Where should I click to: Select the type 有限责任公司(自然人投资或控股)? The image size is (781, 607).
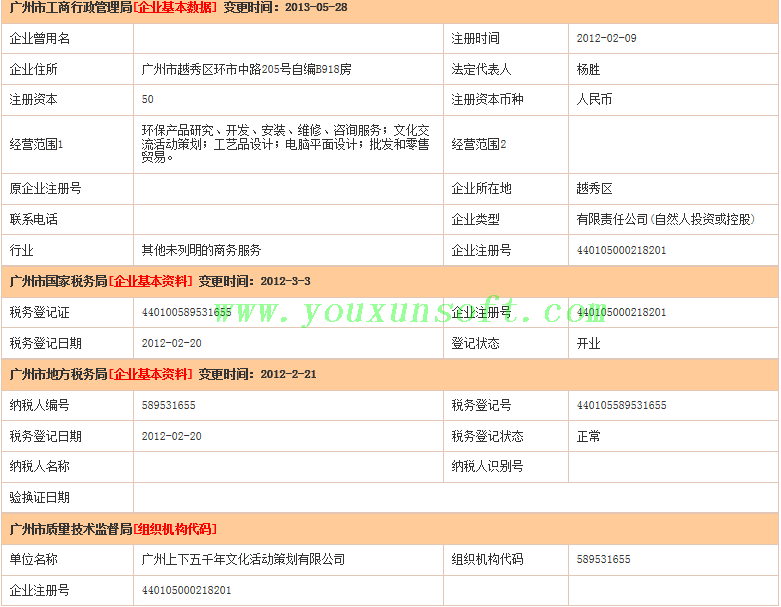(x=665, y=219)
